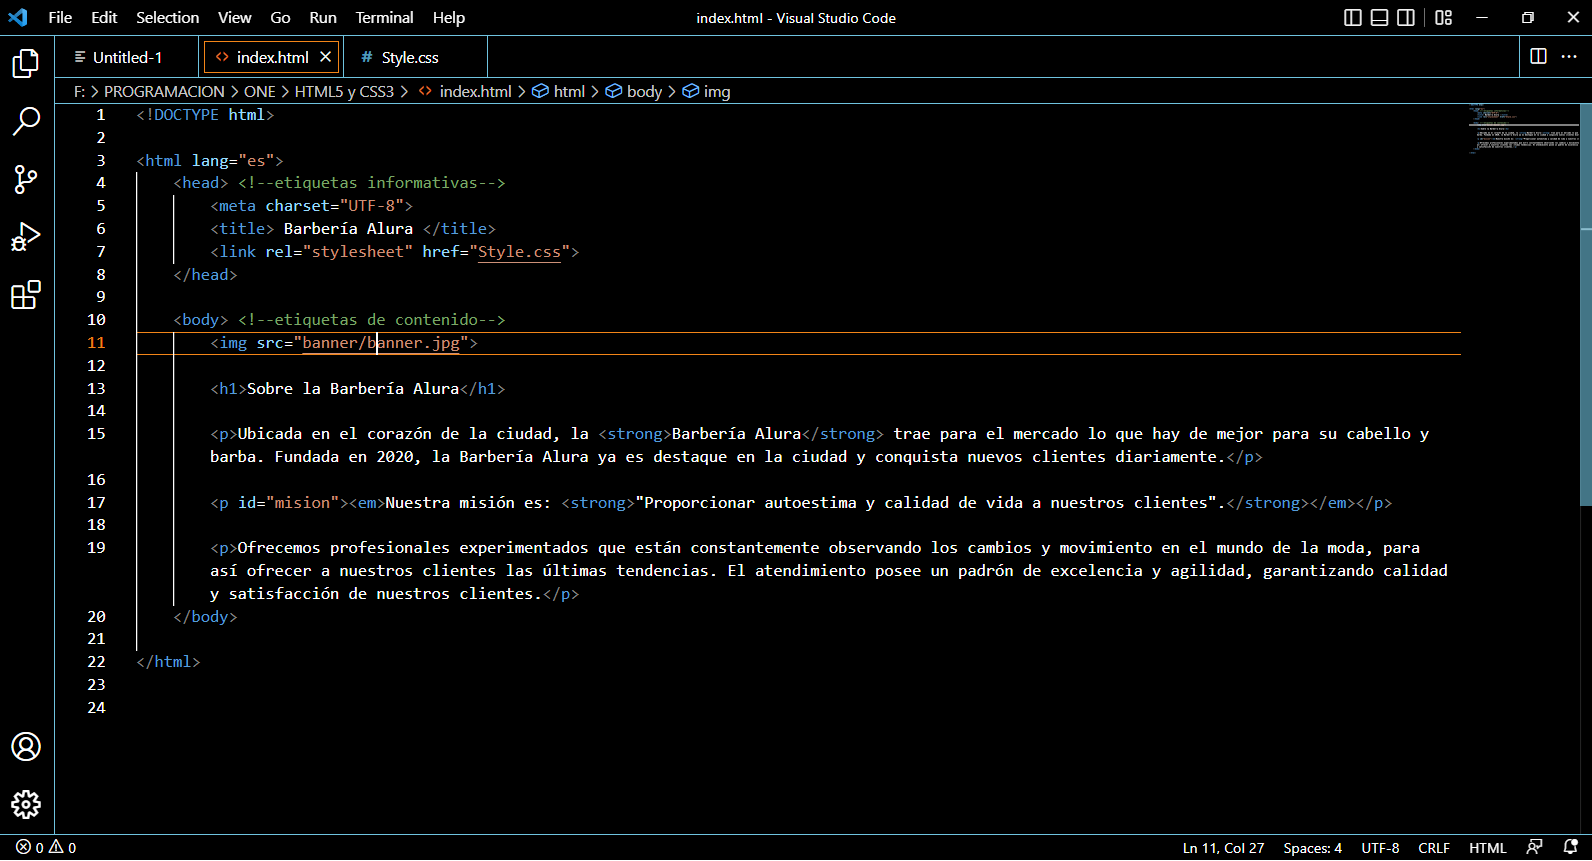Open the Run and Debug view
1592x861 pixels.
(x=26, y=238)
